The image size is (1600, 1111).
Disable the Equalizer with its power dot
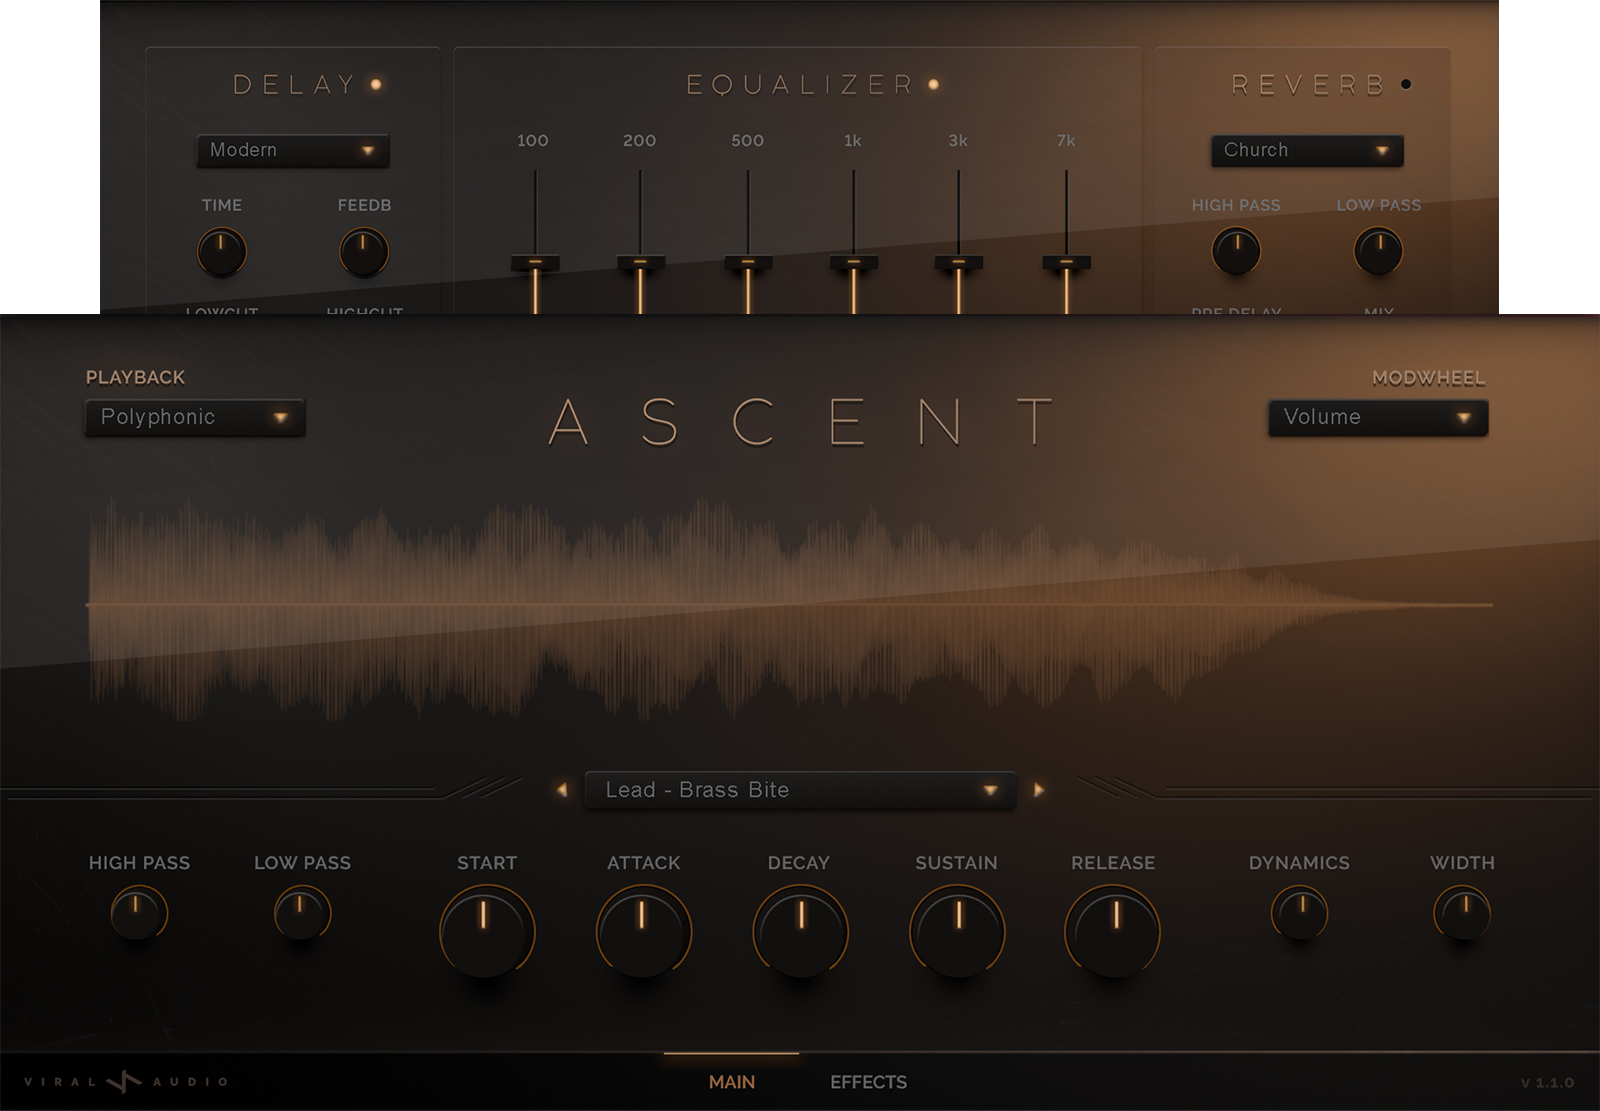(x=932, y=86)
